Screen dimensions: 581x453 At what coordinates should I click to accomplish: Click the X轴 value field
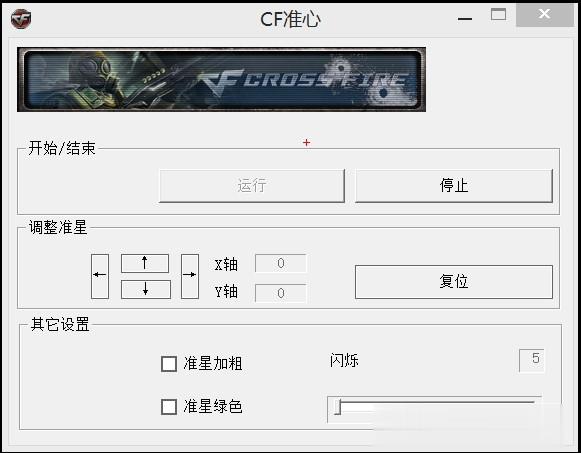[x=281, y=263]
